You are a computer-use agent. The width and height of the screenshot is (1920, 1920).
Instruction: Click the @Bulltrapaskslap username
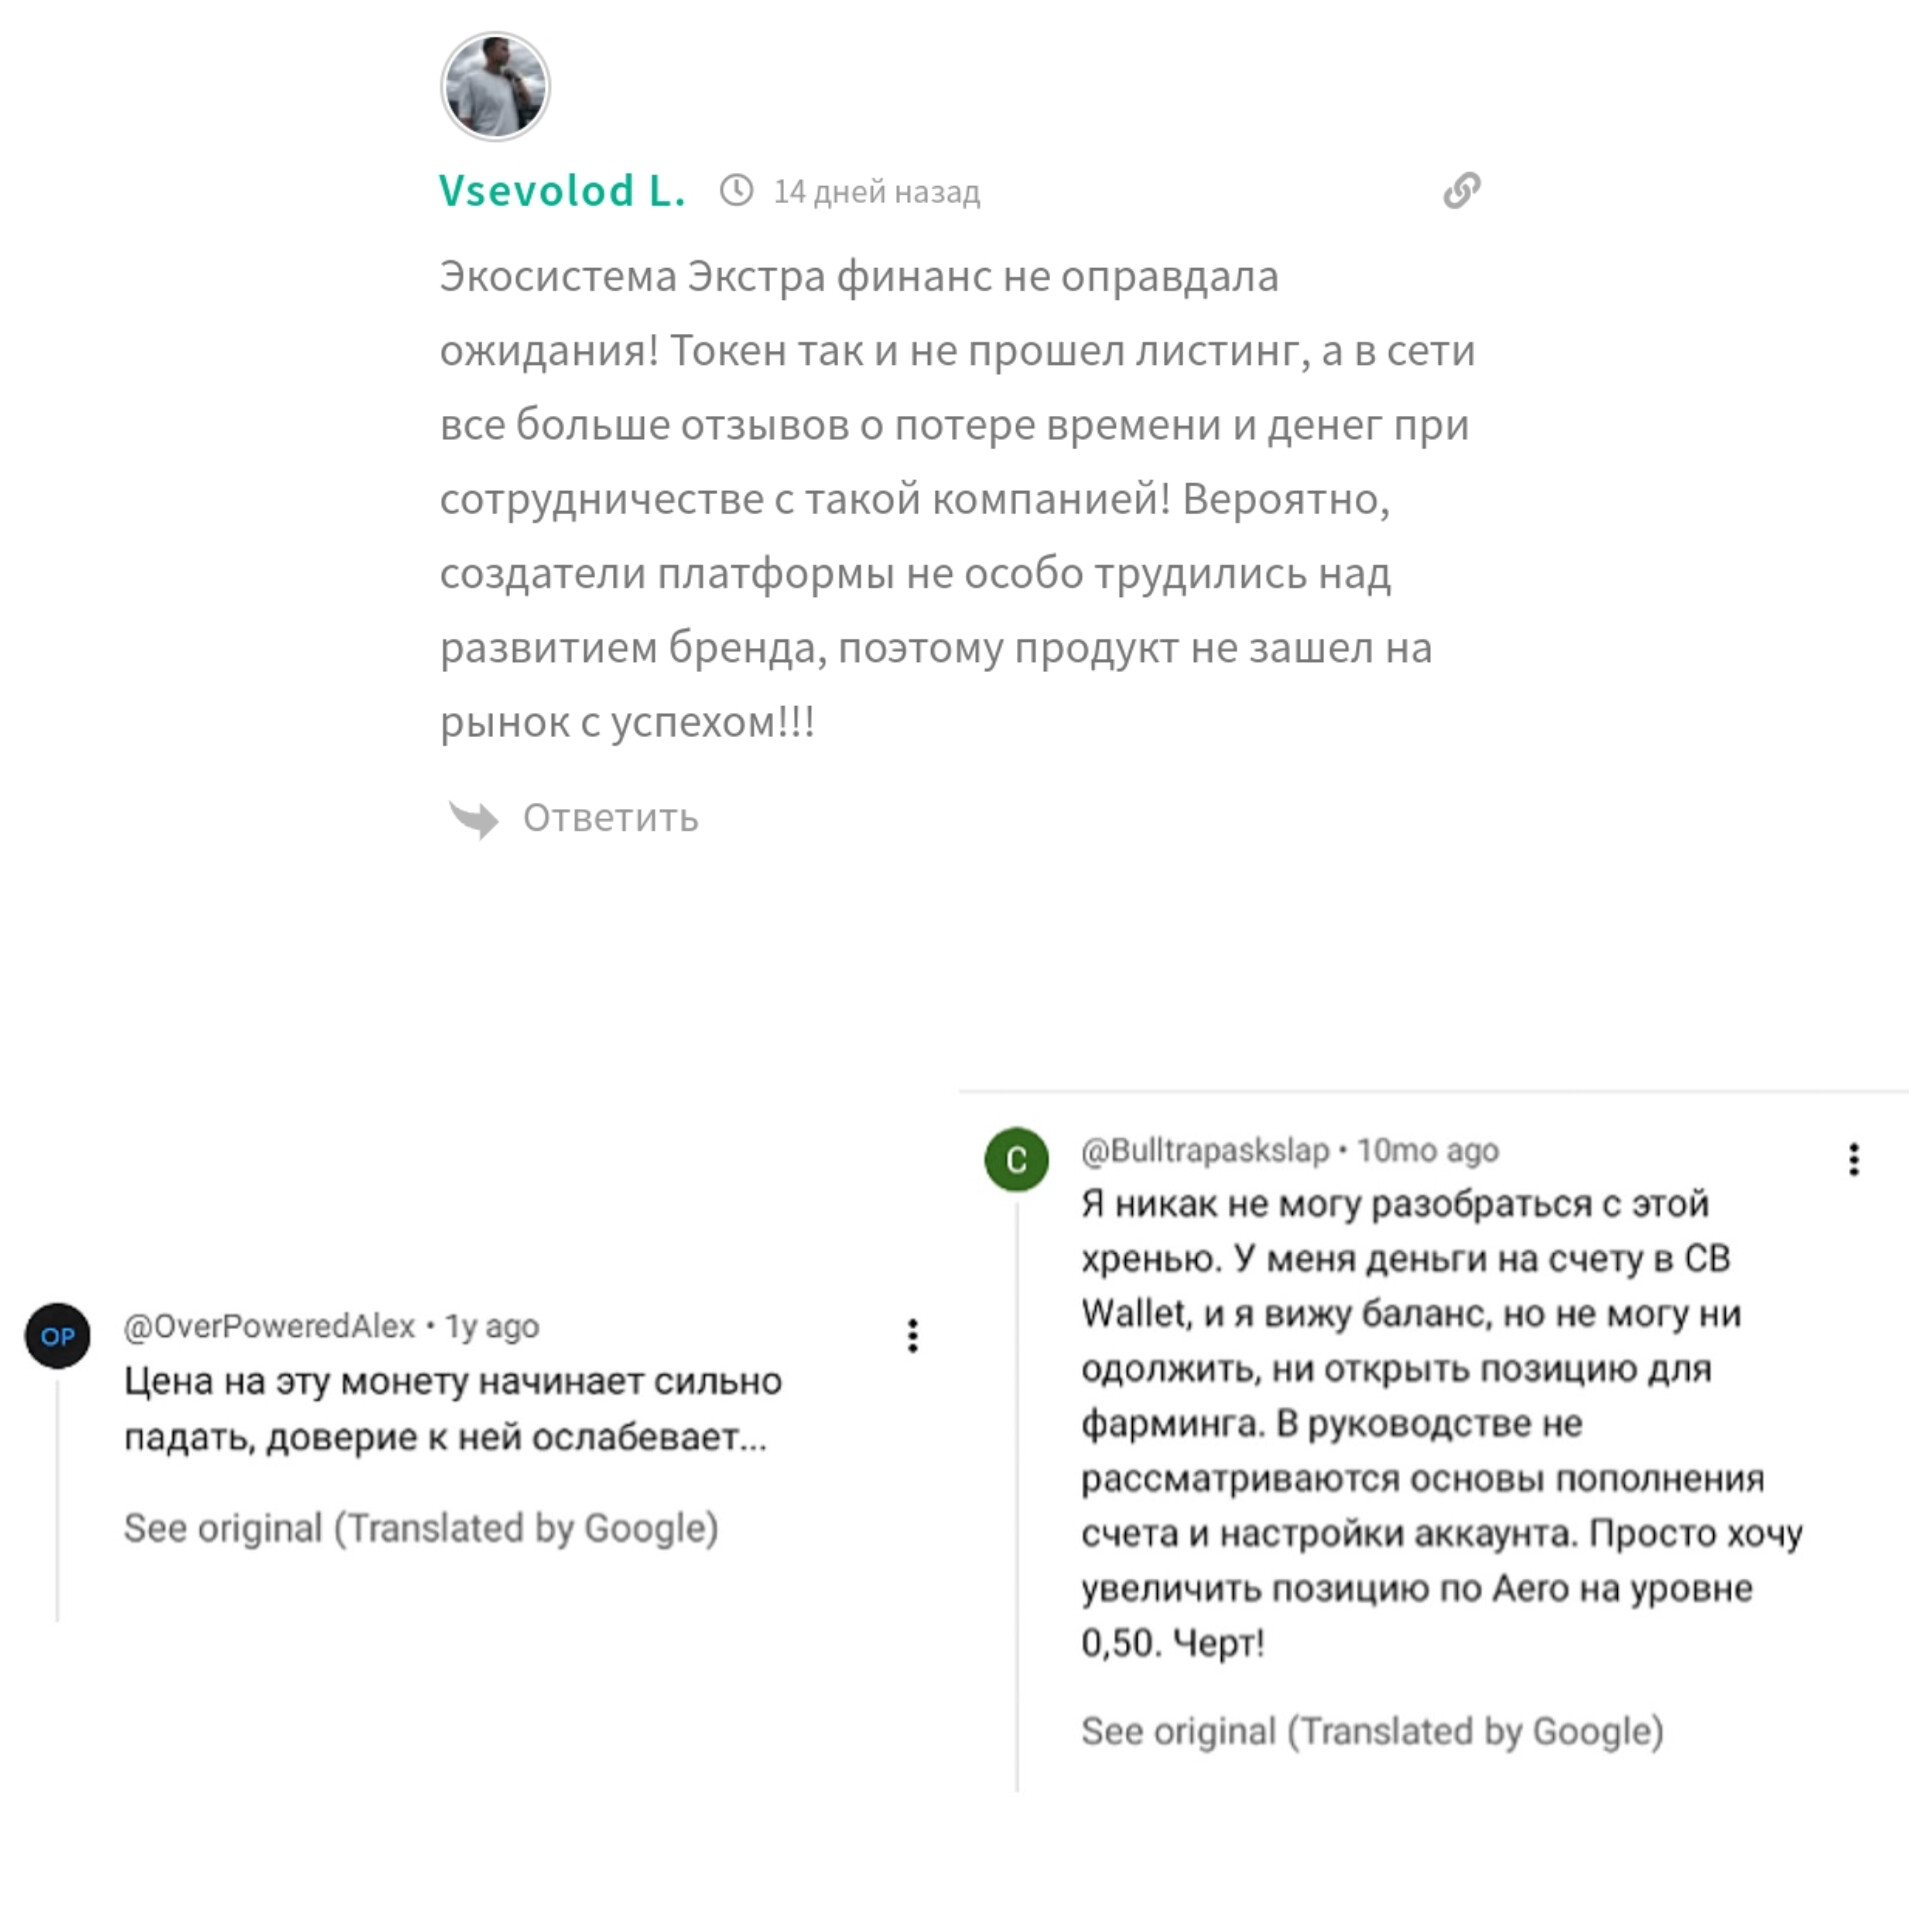[x=1205, y=1151]
